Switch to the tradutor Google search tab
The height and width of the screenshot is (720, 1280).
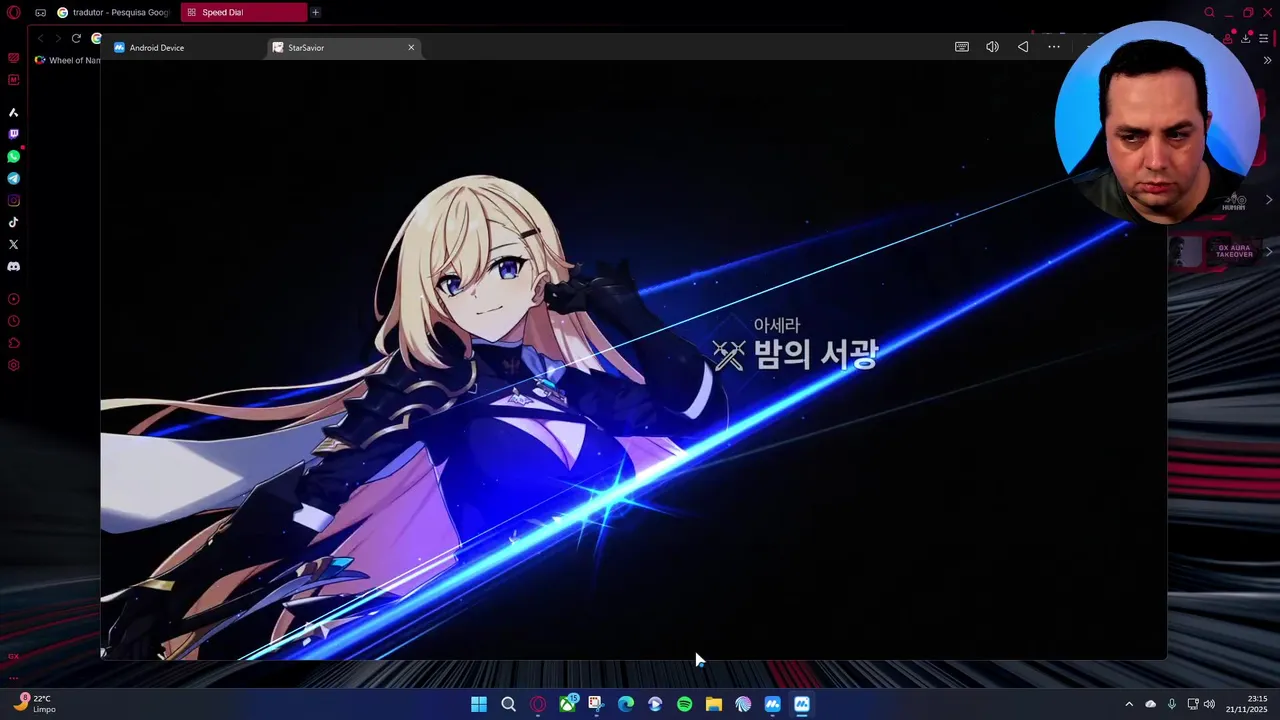[x=113, y=12]
